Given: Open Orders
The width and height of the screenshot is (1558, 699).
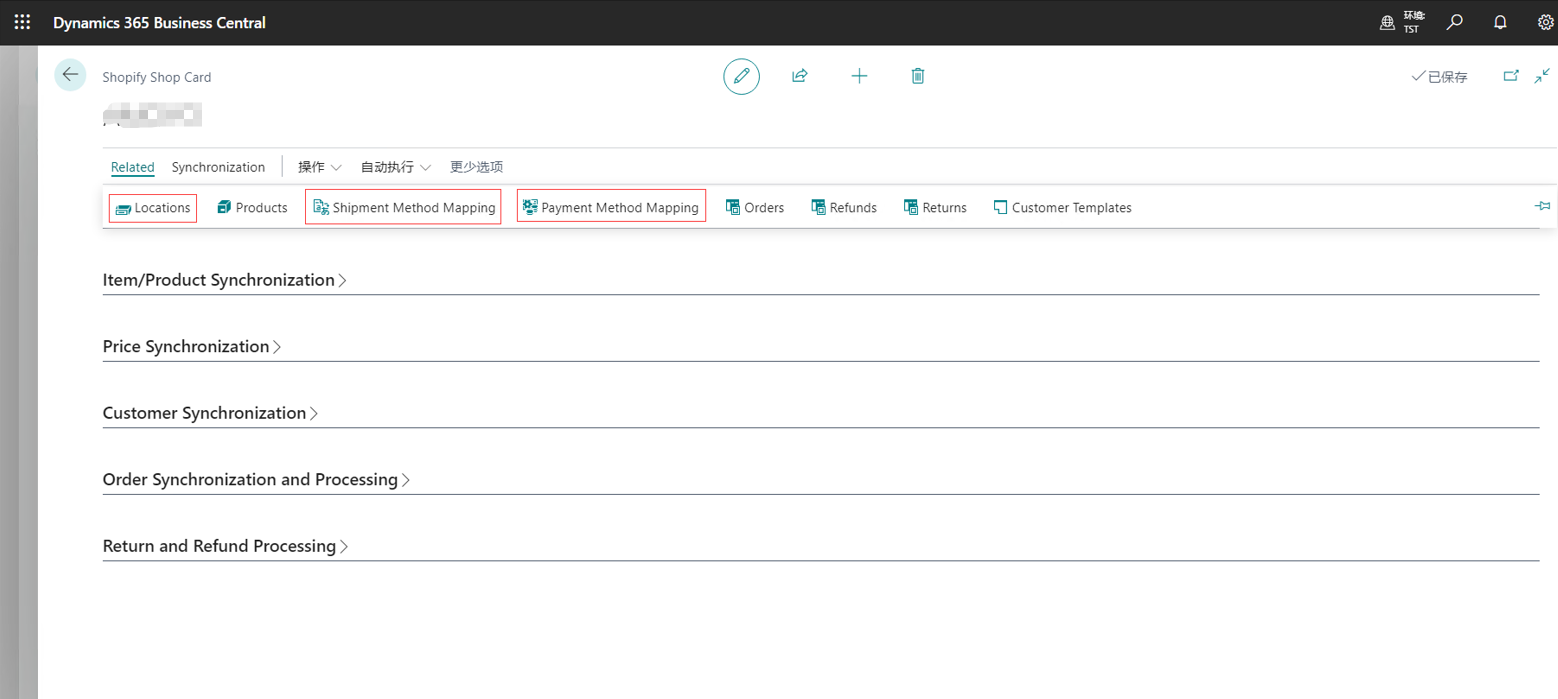Looking at the screenshot, I should click(754, 208).
